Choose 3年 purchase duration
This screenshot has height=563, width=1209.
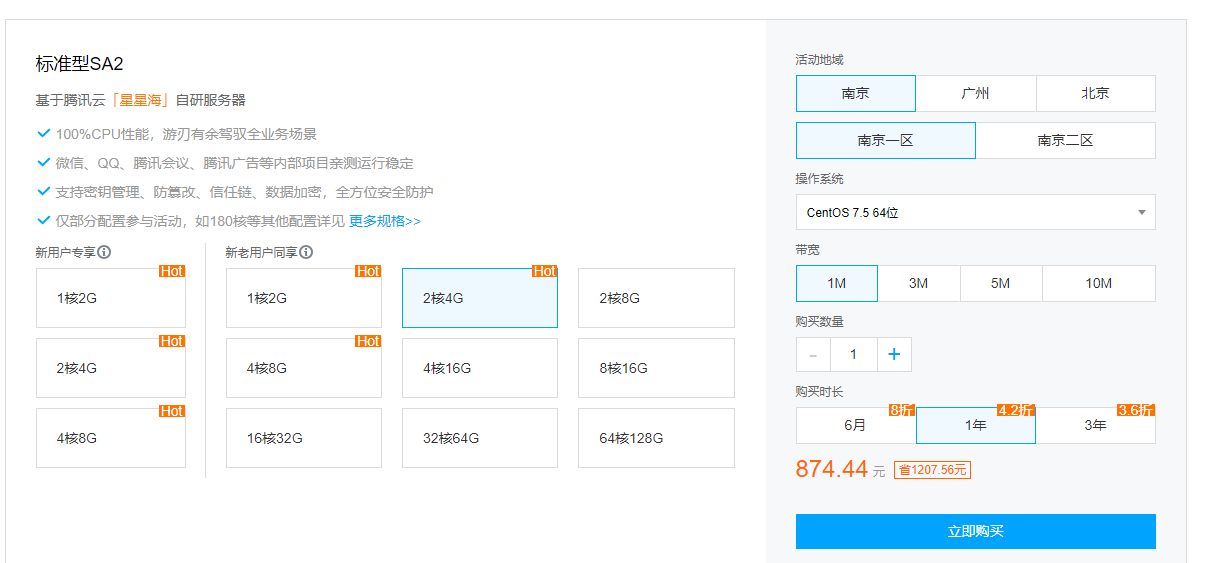[x=1096, y=425]
